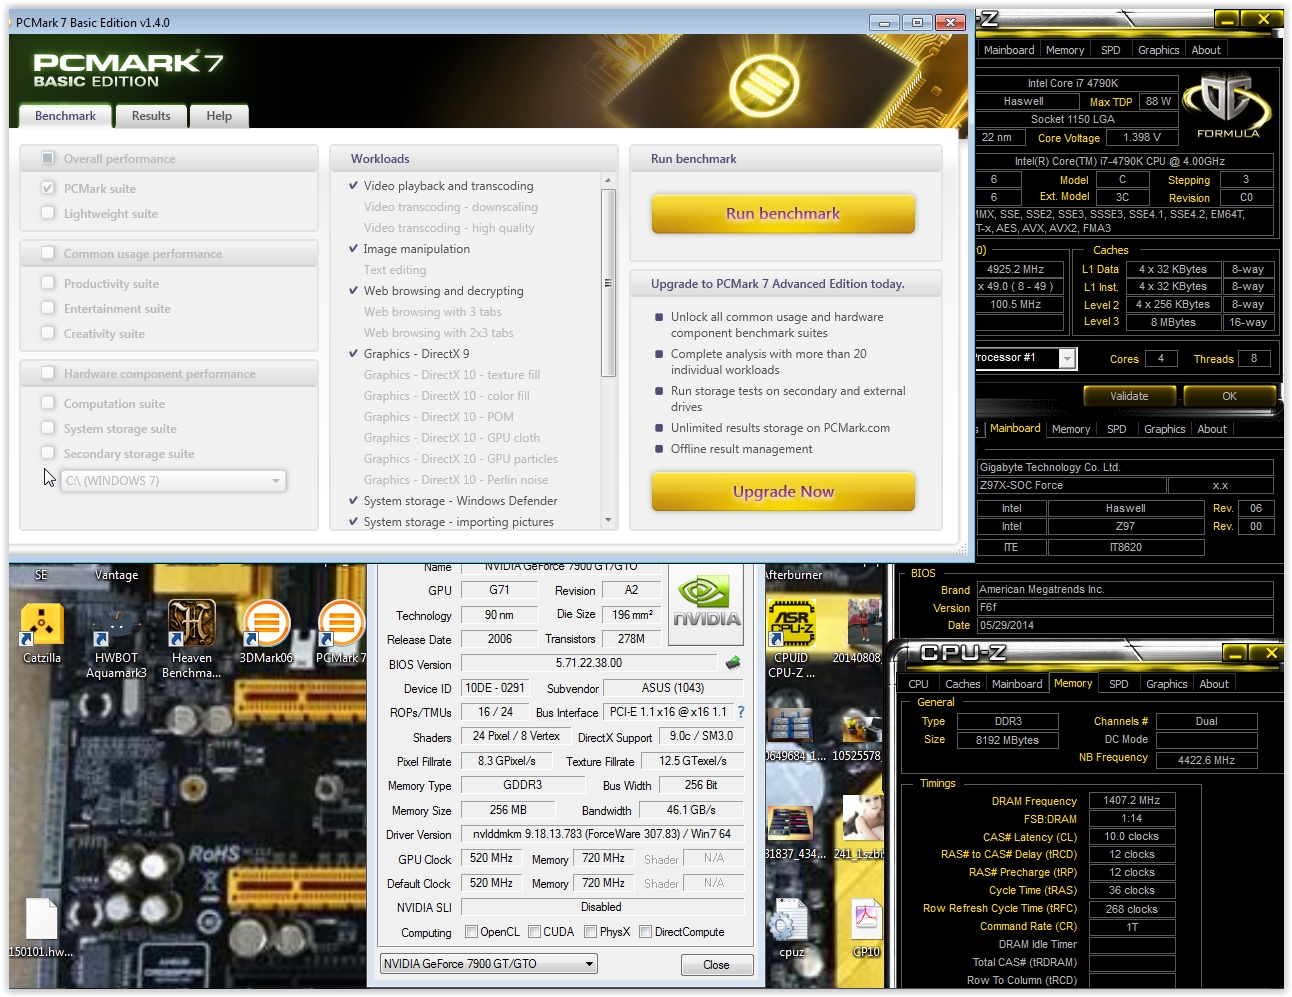Click the Upgrade Now button

(783, 492)
